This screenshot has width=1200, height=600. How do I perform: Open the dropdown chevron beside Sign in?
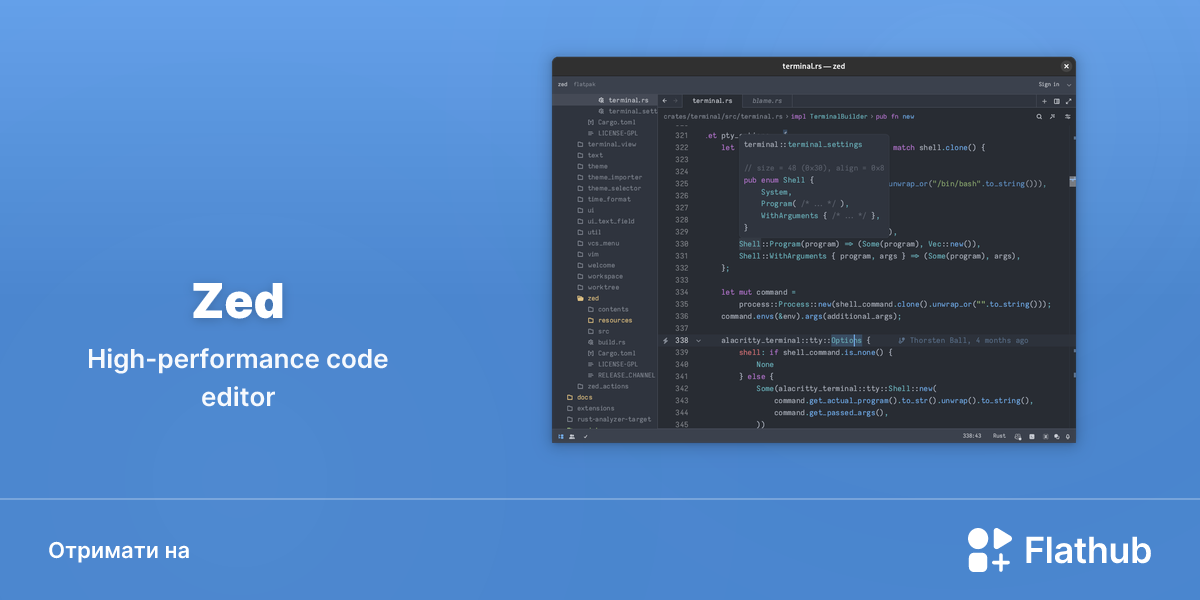(1068, 85)
